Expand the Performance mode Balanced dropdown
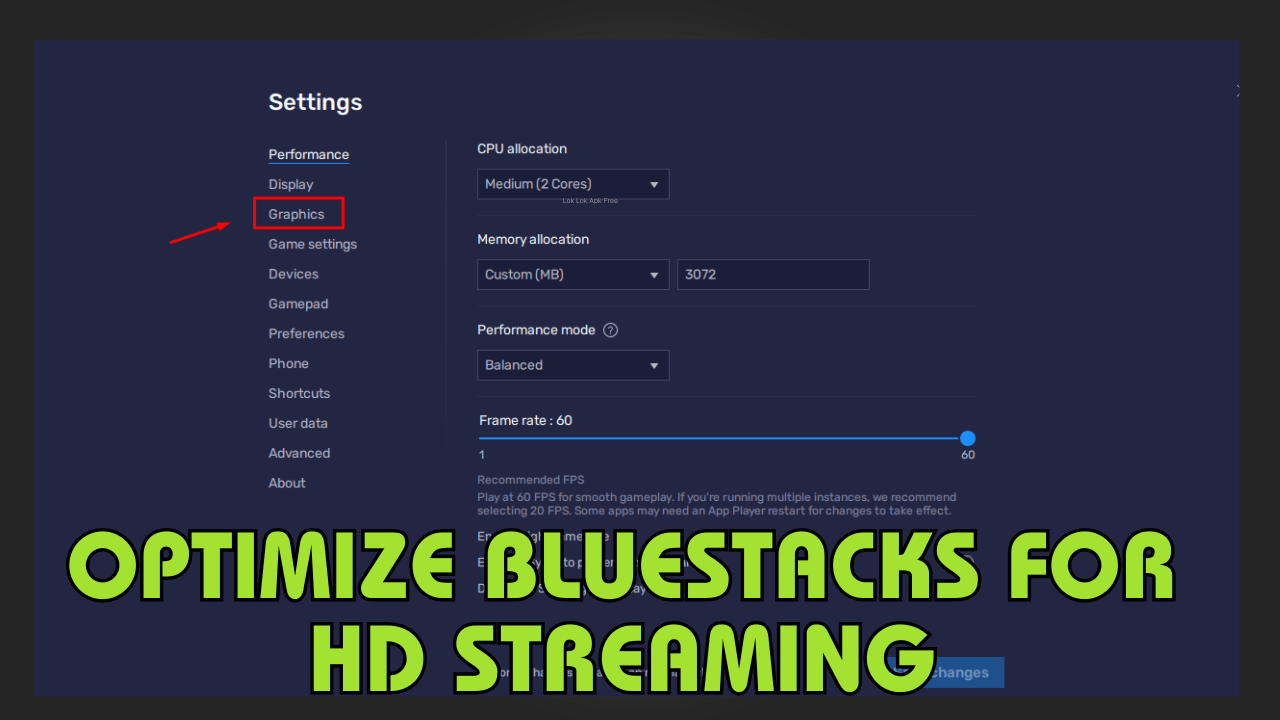The height and width of the screenshot is (720, 1280). (x=573, y=365)
